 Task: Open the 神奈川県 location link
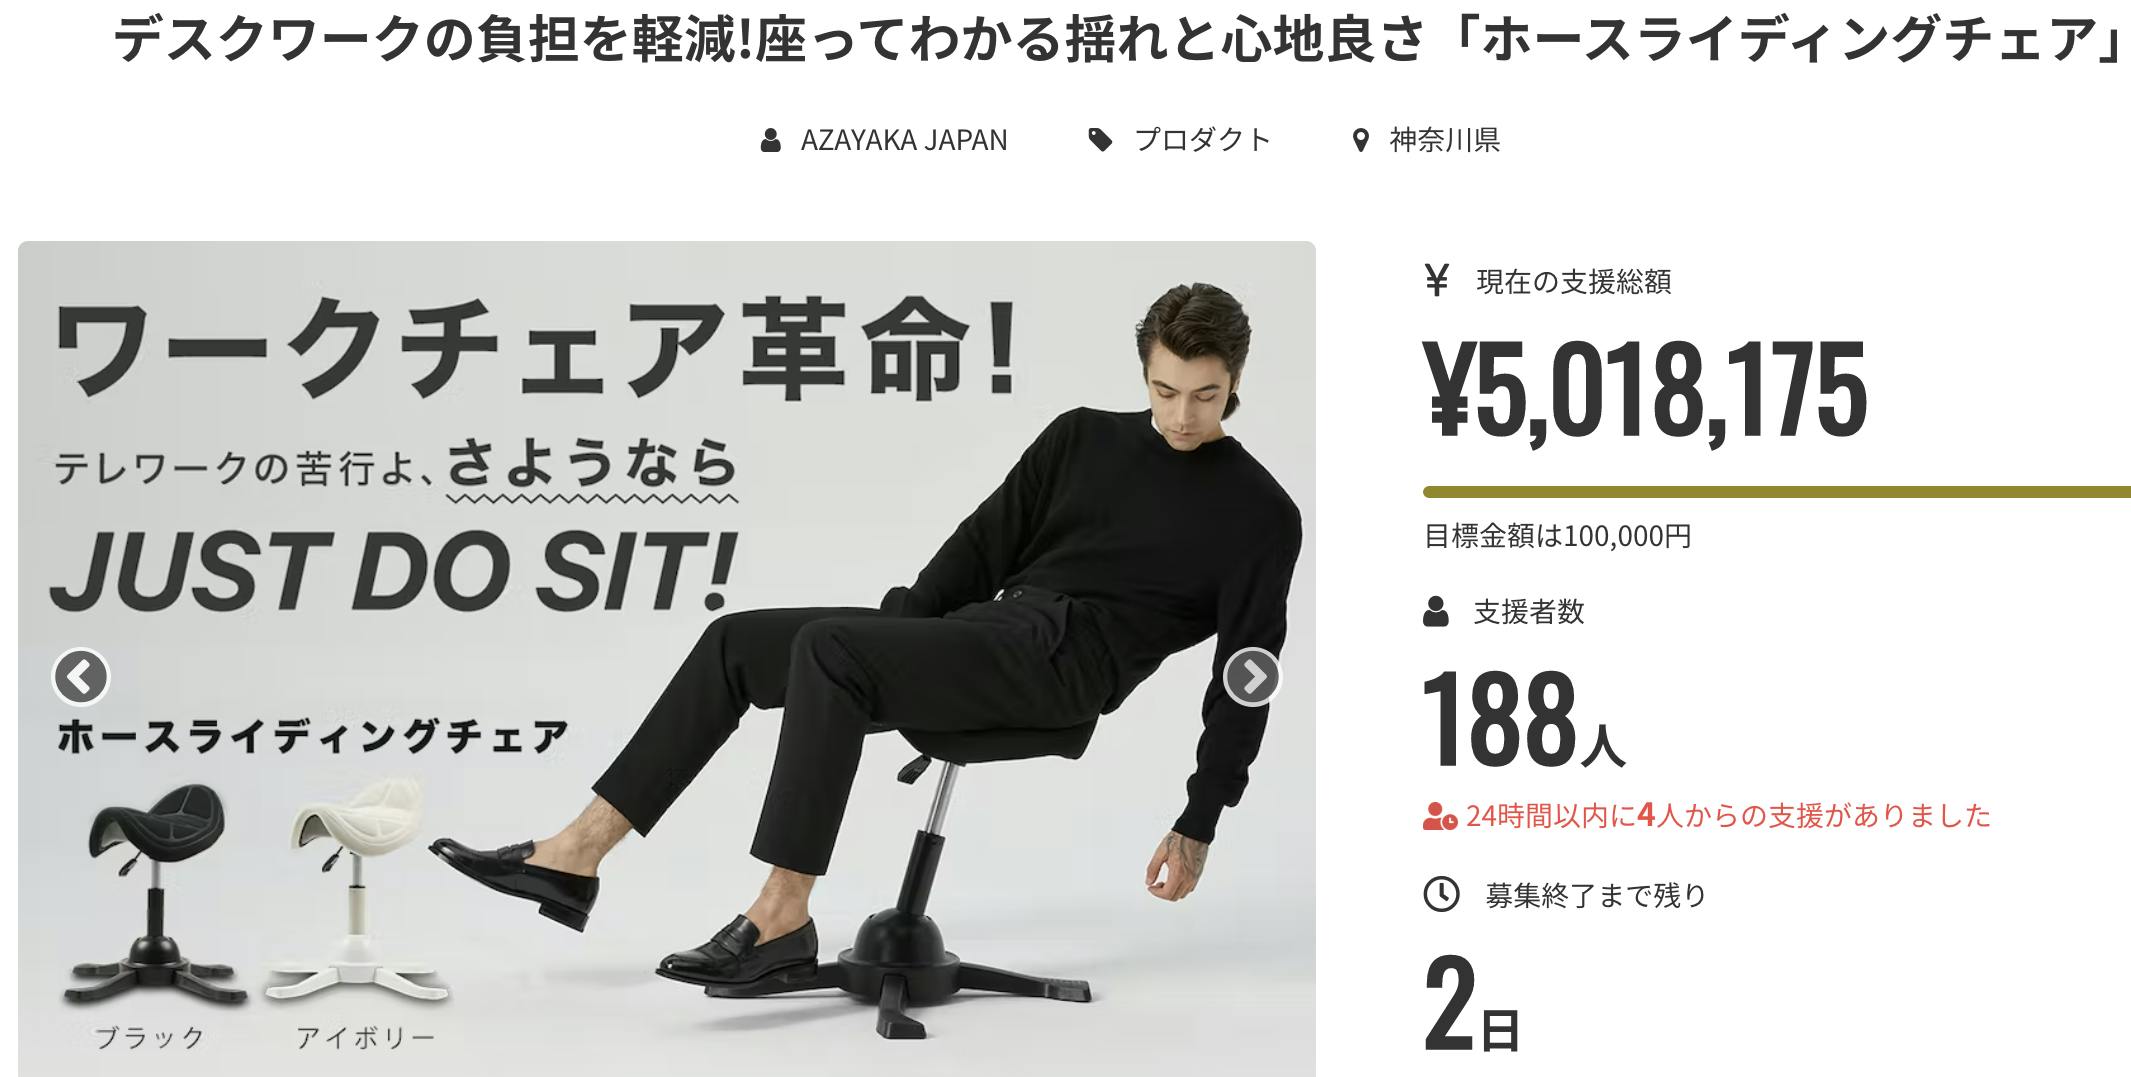click(1445, 140)
